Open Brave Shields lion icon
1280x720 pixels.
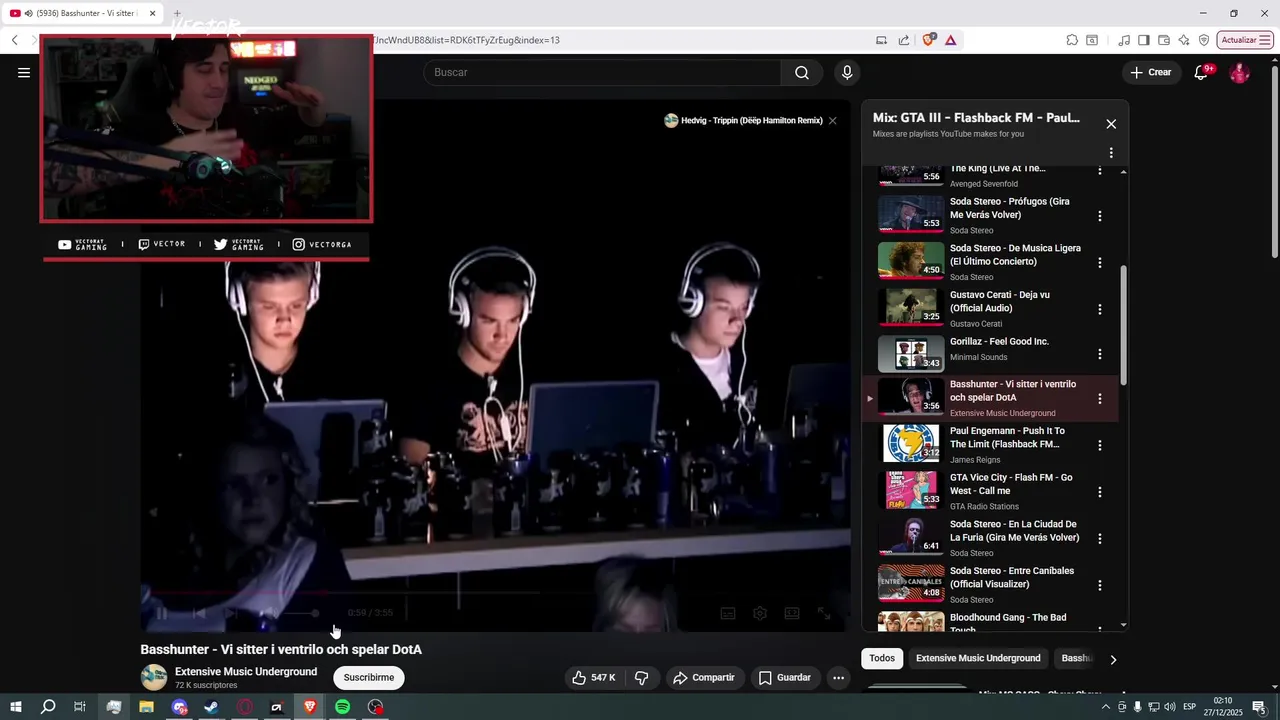(x=929, y=40)
